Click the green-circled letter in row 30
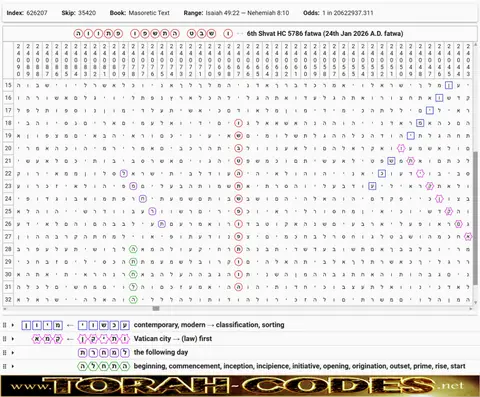This screenshot has height=397, width=480. click(133, 274)
